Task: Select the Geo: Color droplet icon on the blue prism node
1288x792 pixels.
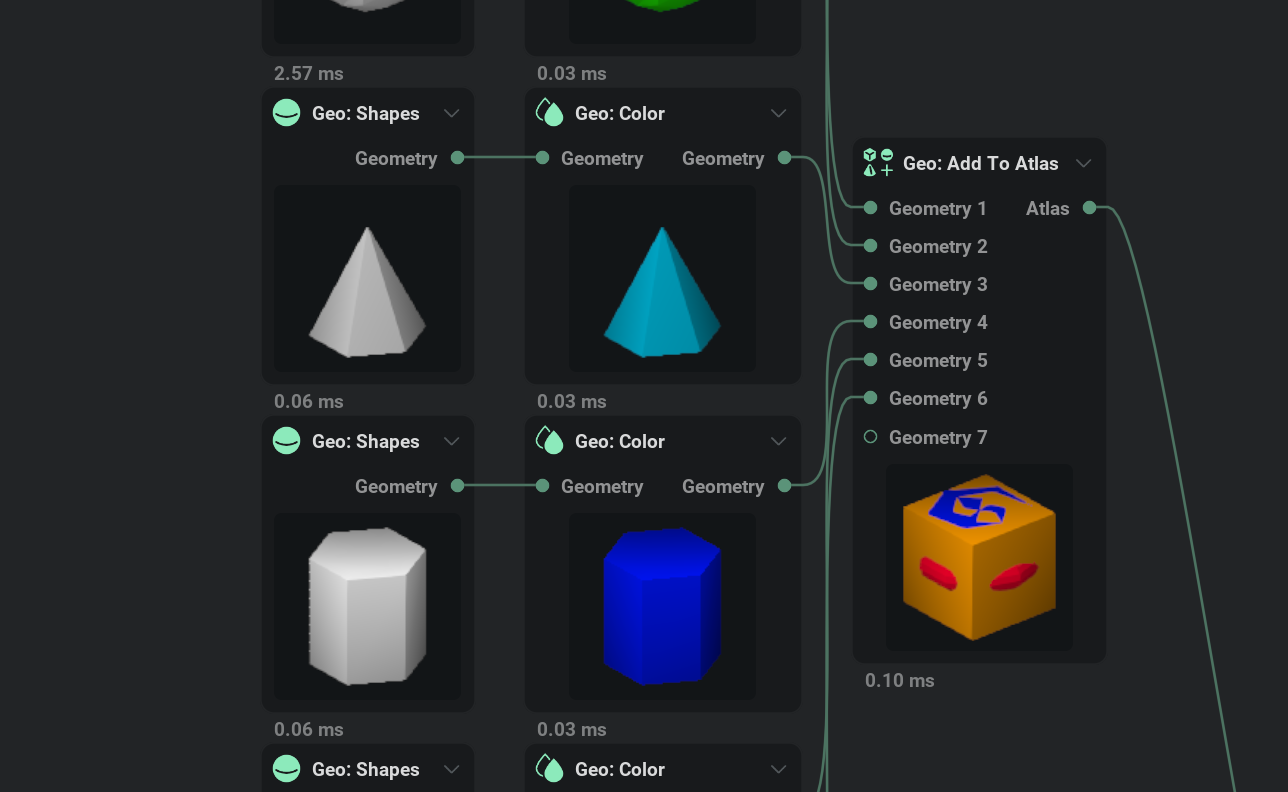Action: click(x=550, y=441)
